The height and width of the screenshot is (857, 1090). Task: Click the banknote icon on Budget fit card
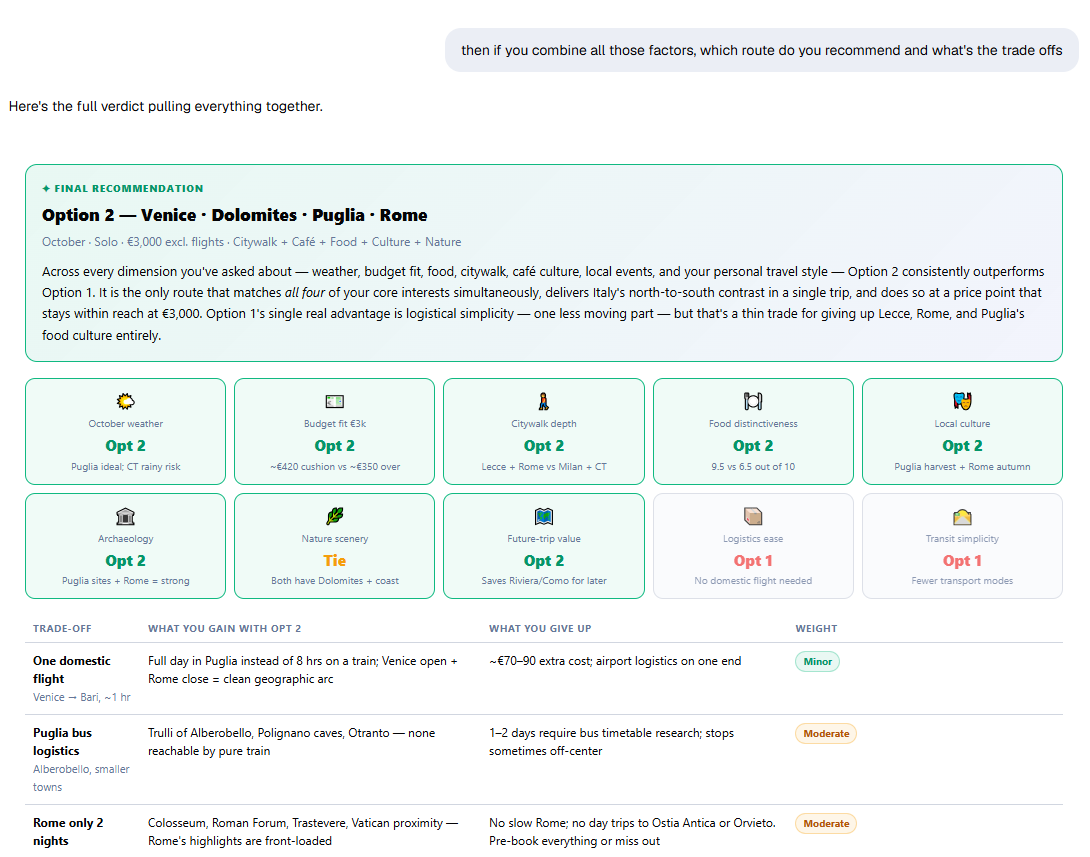coord(334,401)
